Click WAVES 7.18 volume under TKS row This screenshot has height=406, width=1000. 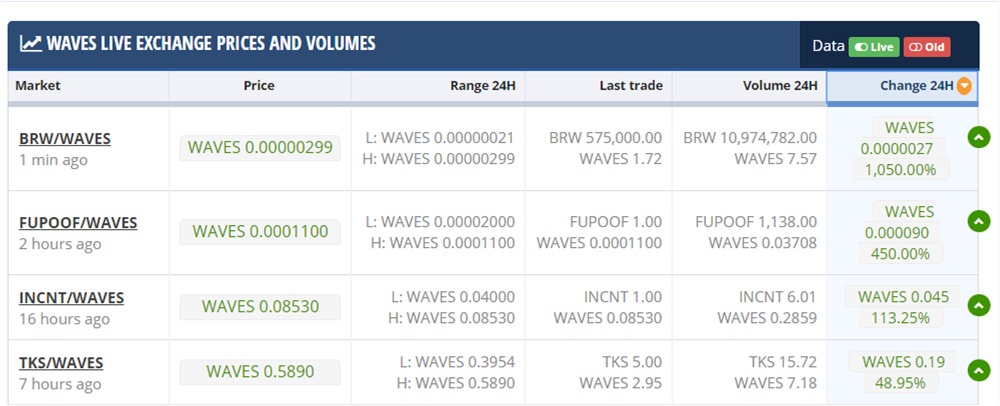pos(776,384)
